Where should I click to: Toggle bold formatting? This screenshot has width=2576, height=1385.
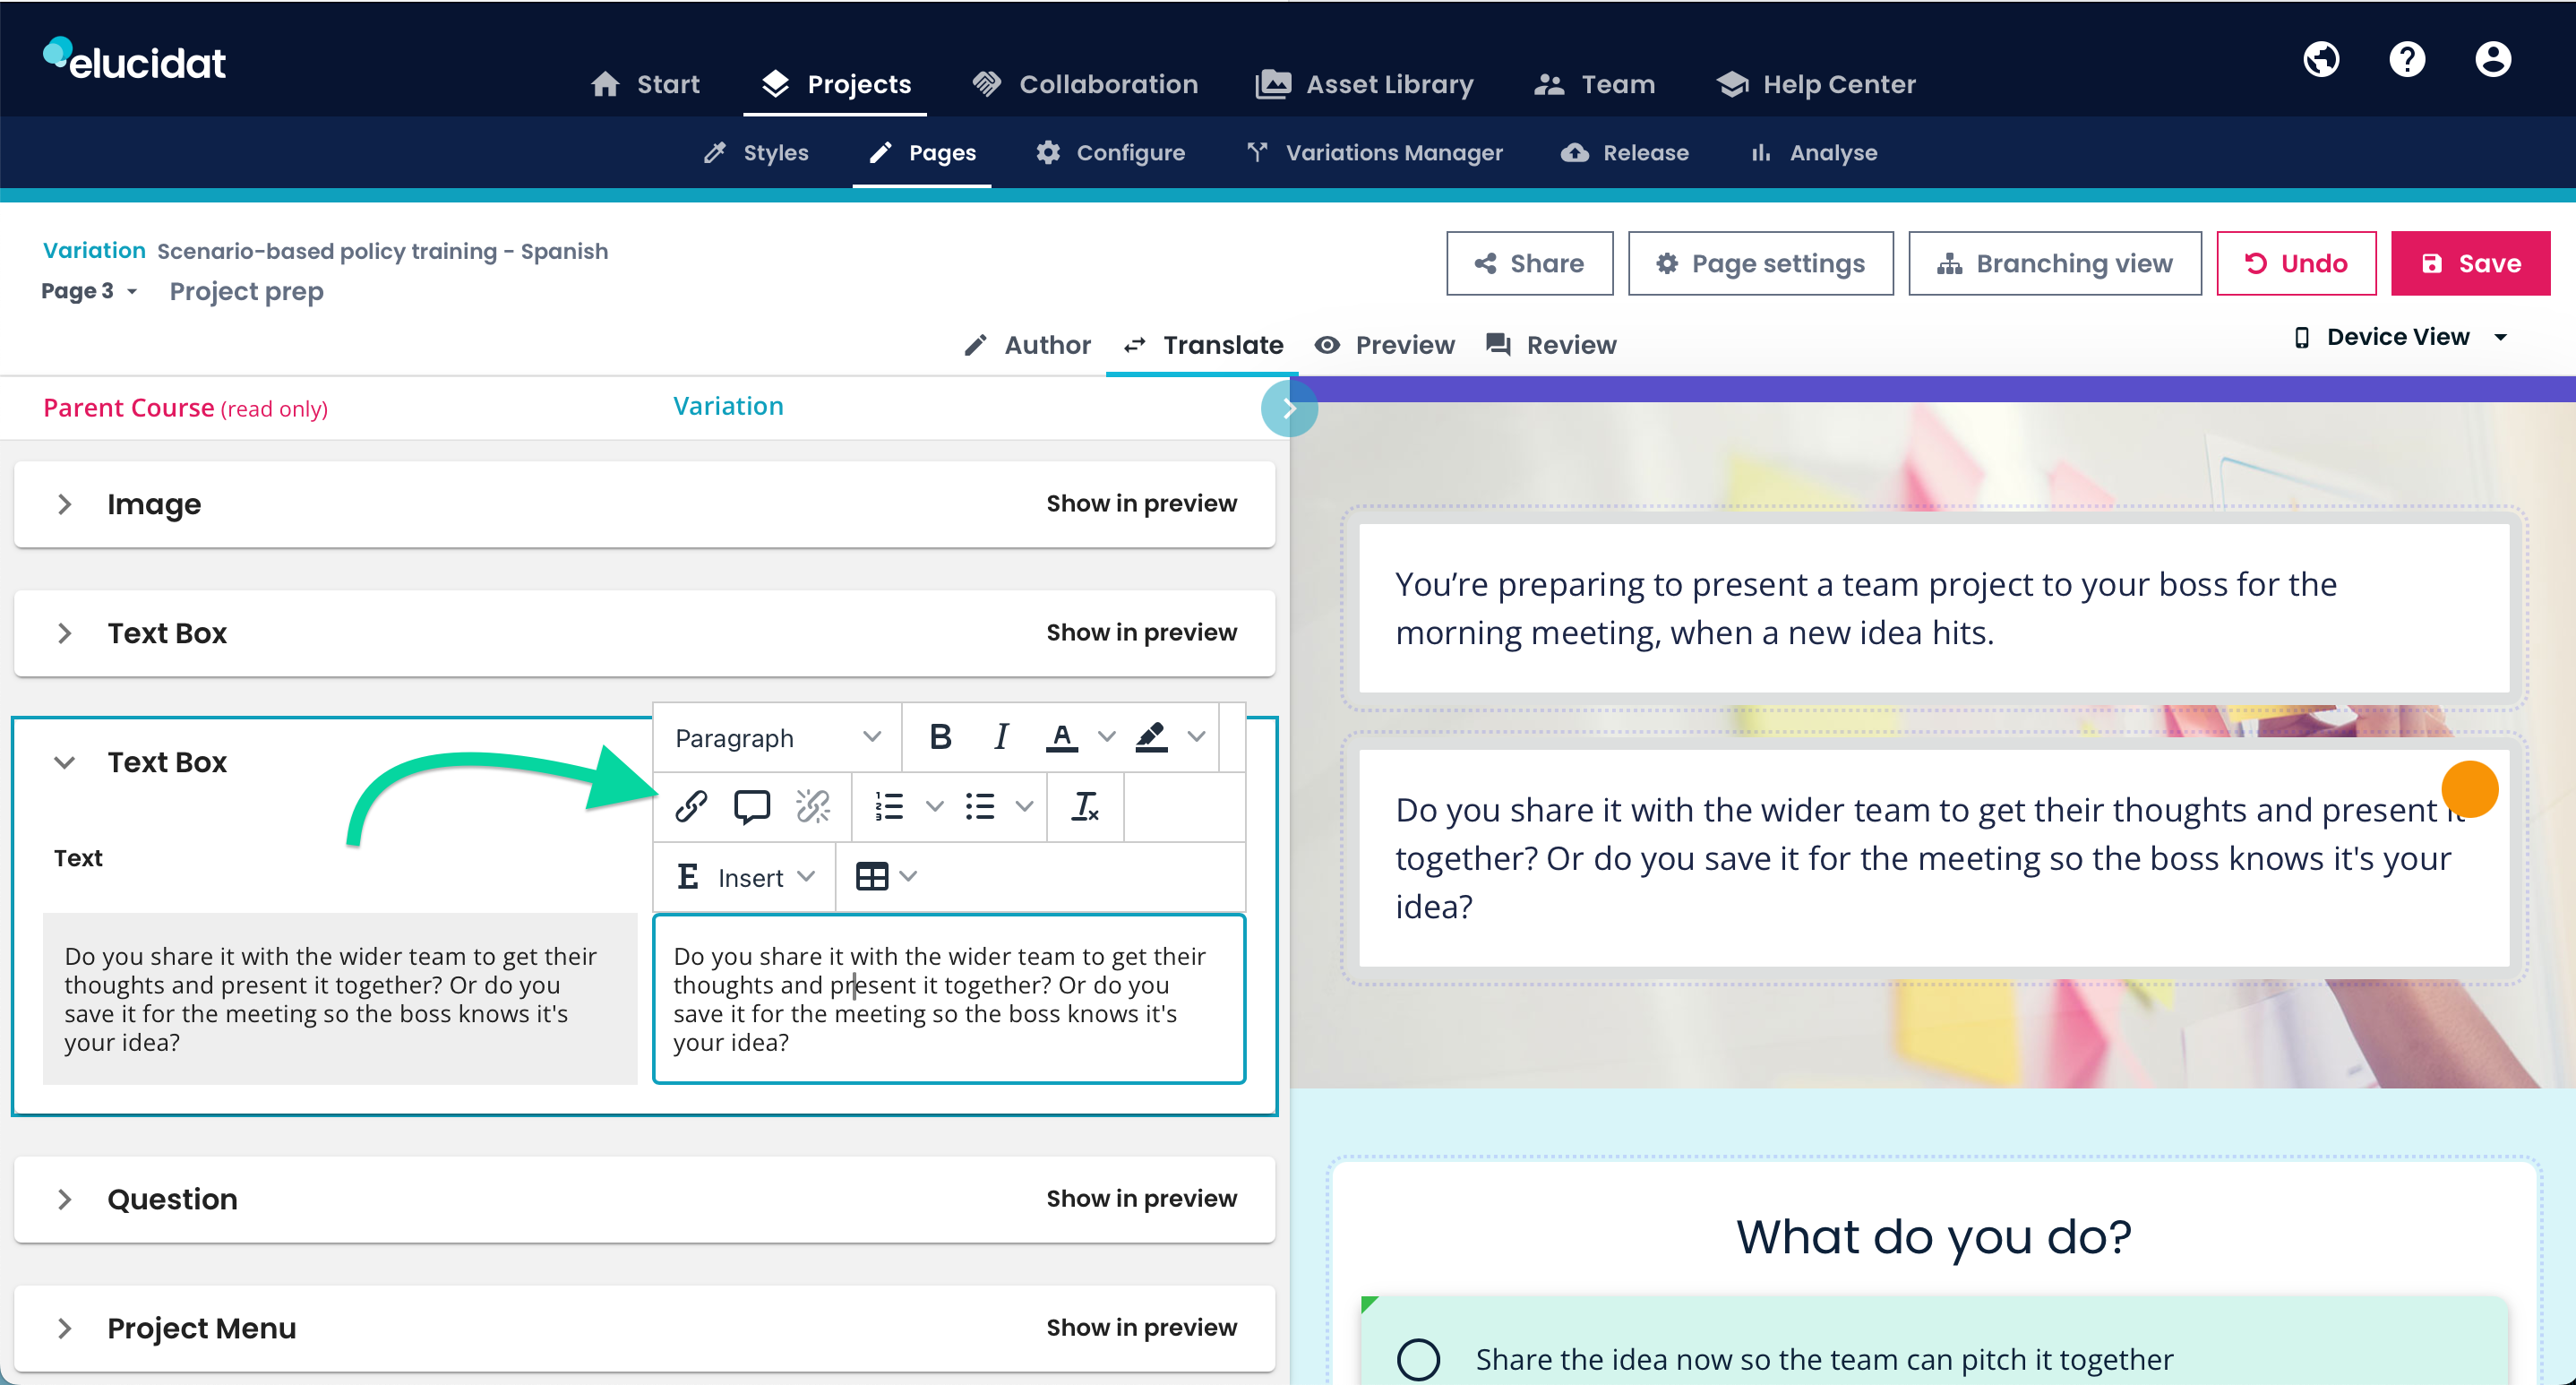940,737
